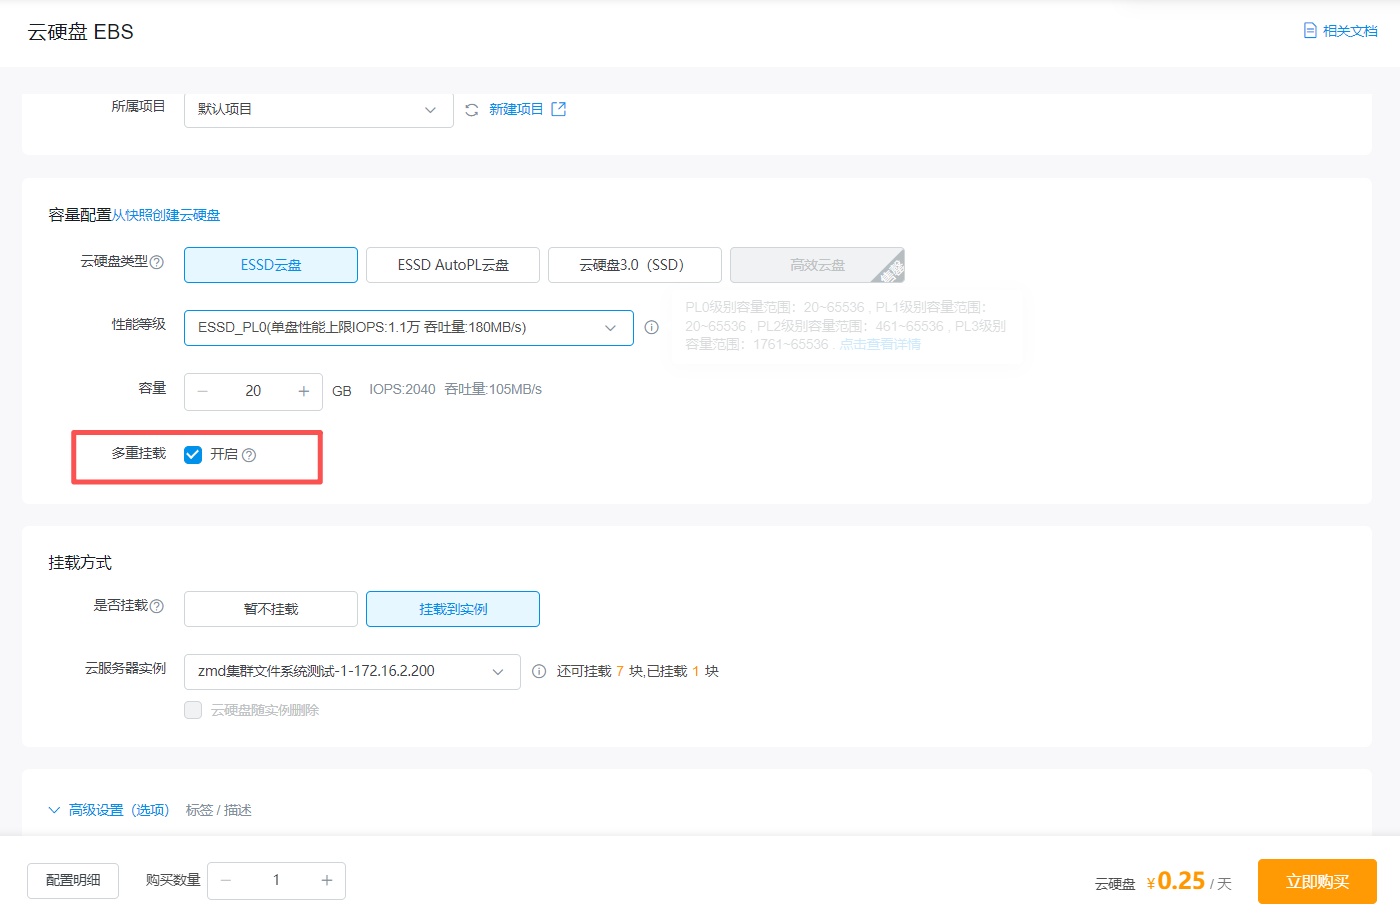Open the 云服务器实例 dropdown
1400x905 pixels.
pyautogui.click(x=352, y=672)
